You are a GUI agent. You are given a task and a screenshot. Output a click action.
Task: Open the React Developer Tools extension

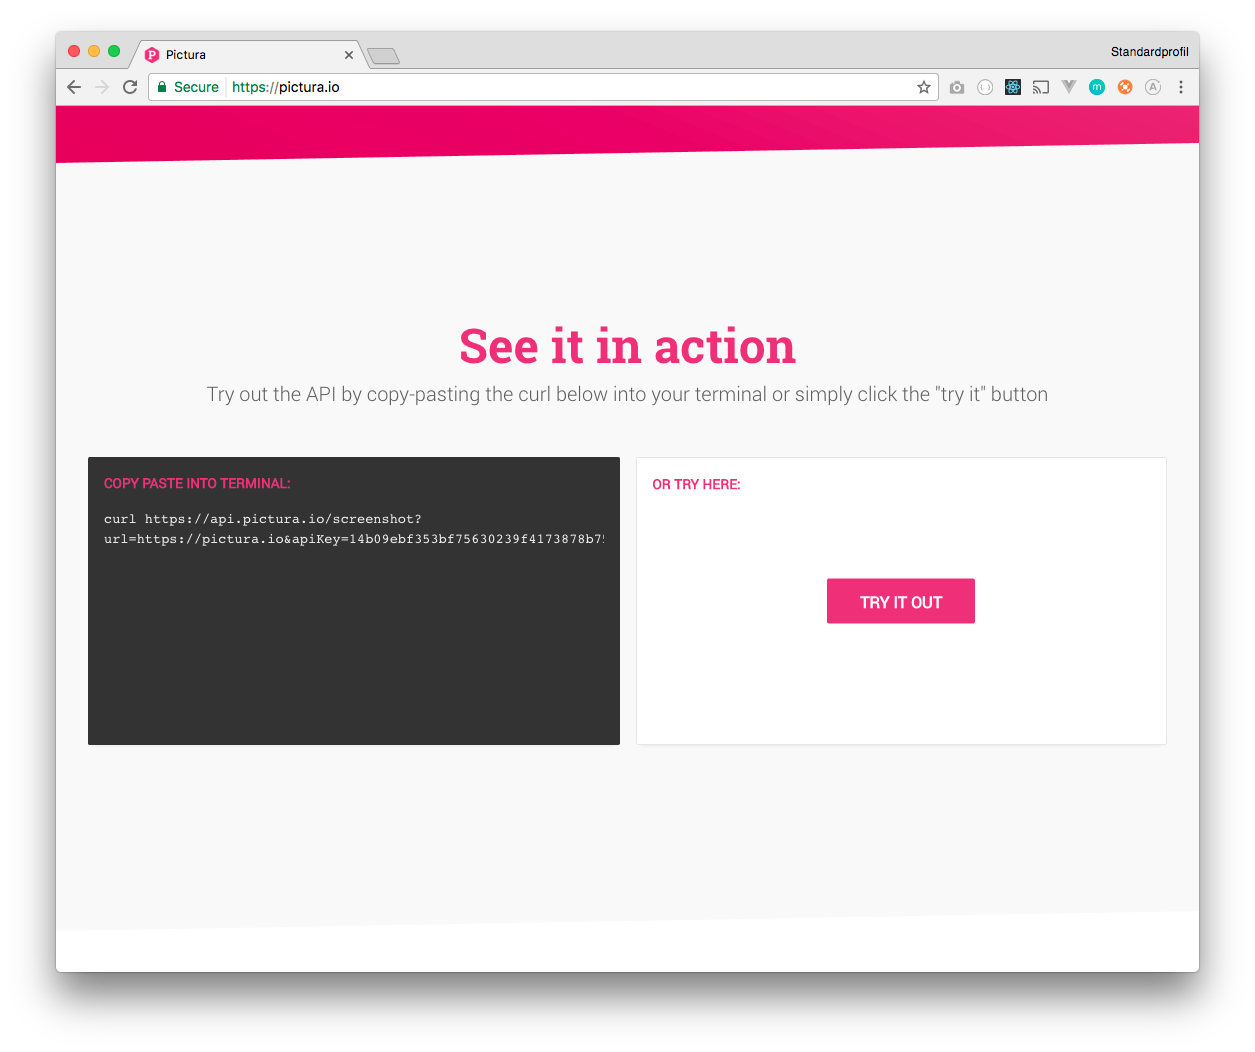coord(1013,87)
